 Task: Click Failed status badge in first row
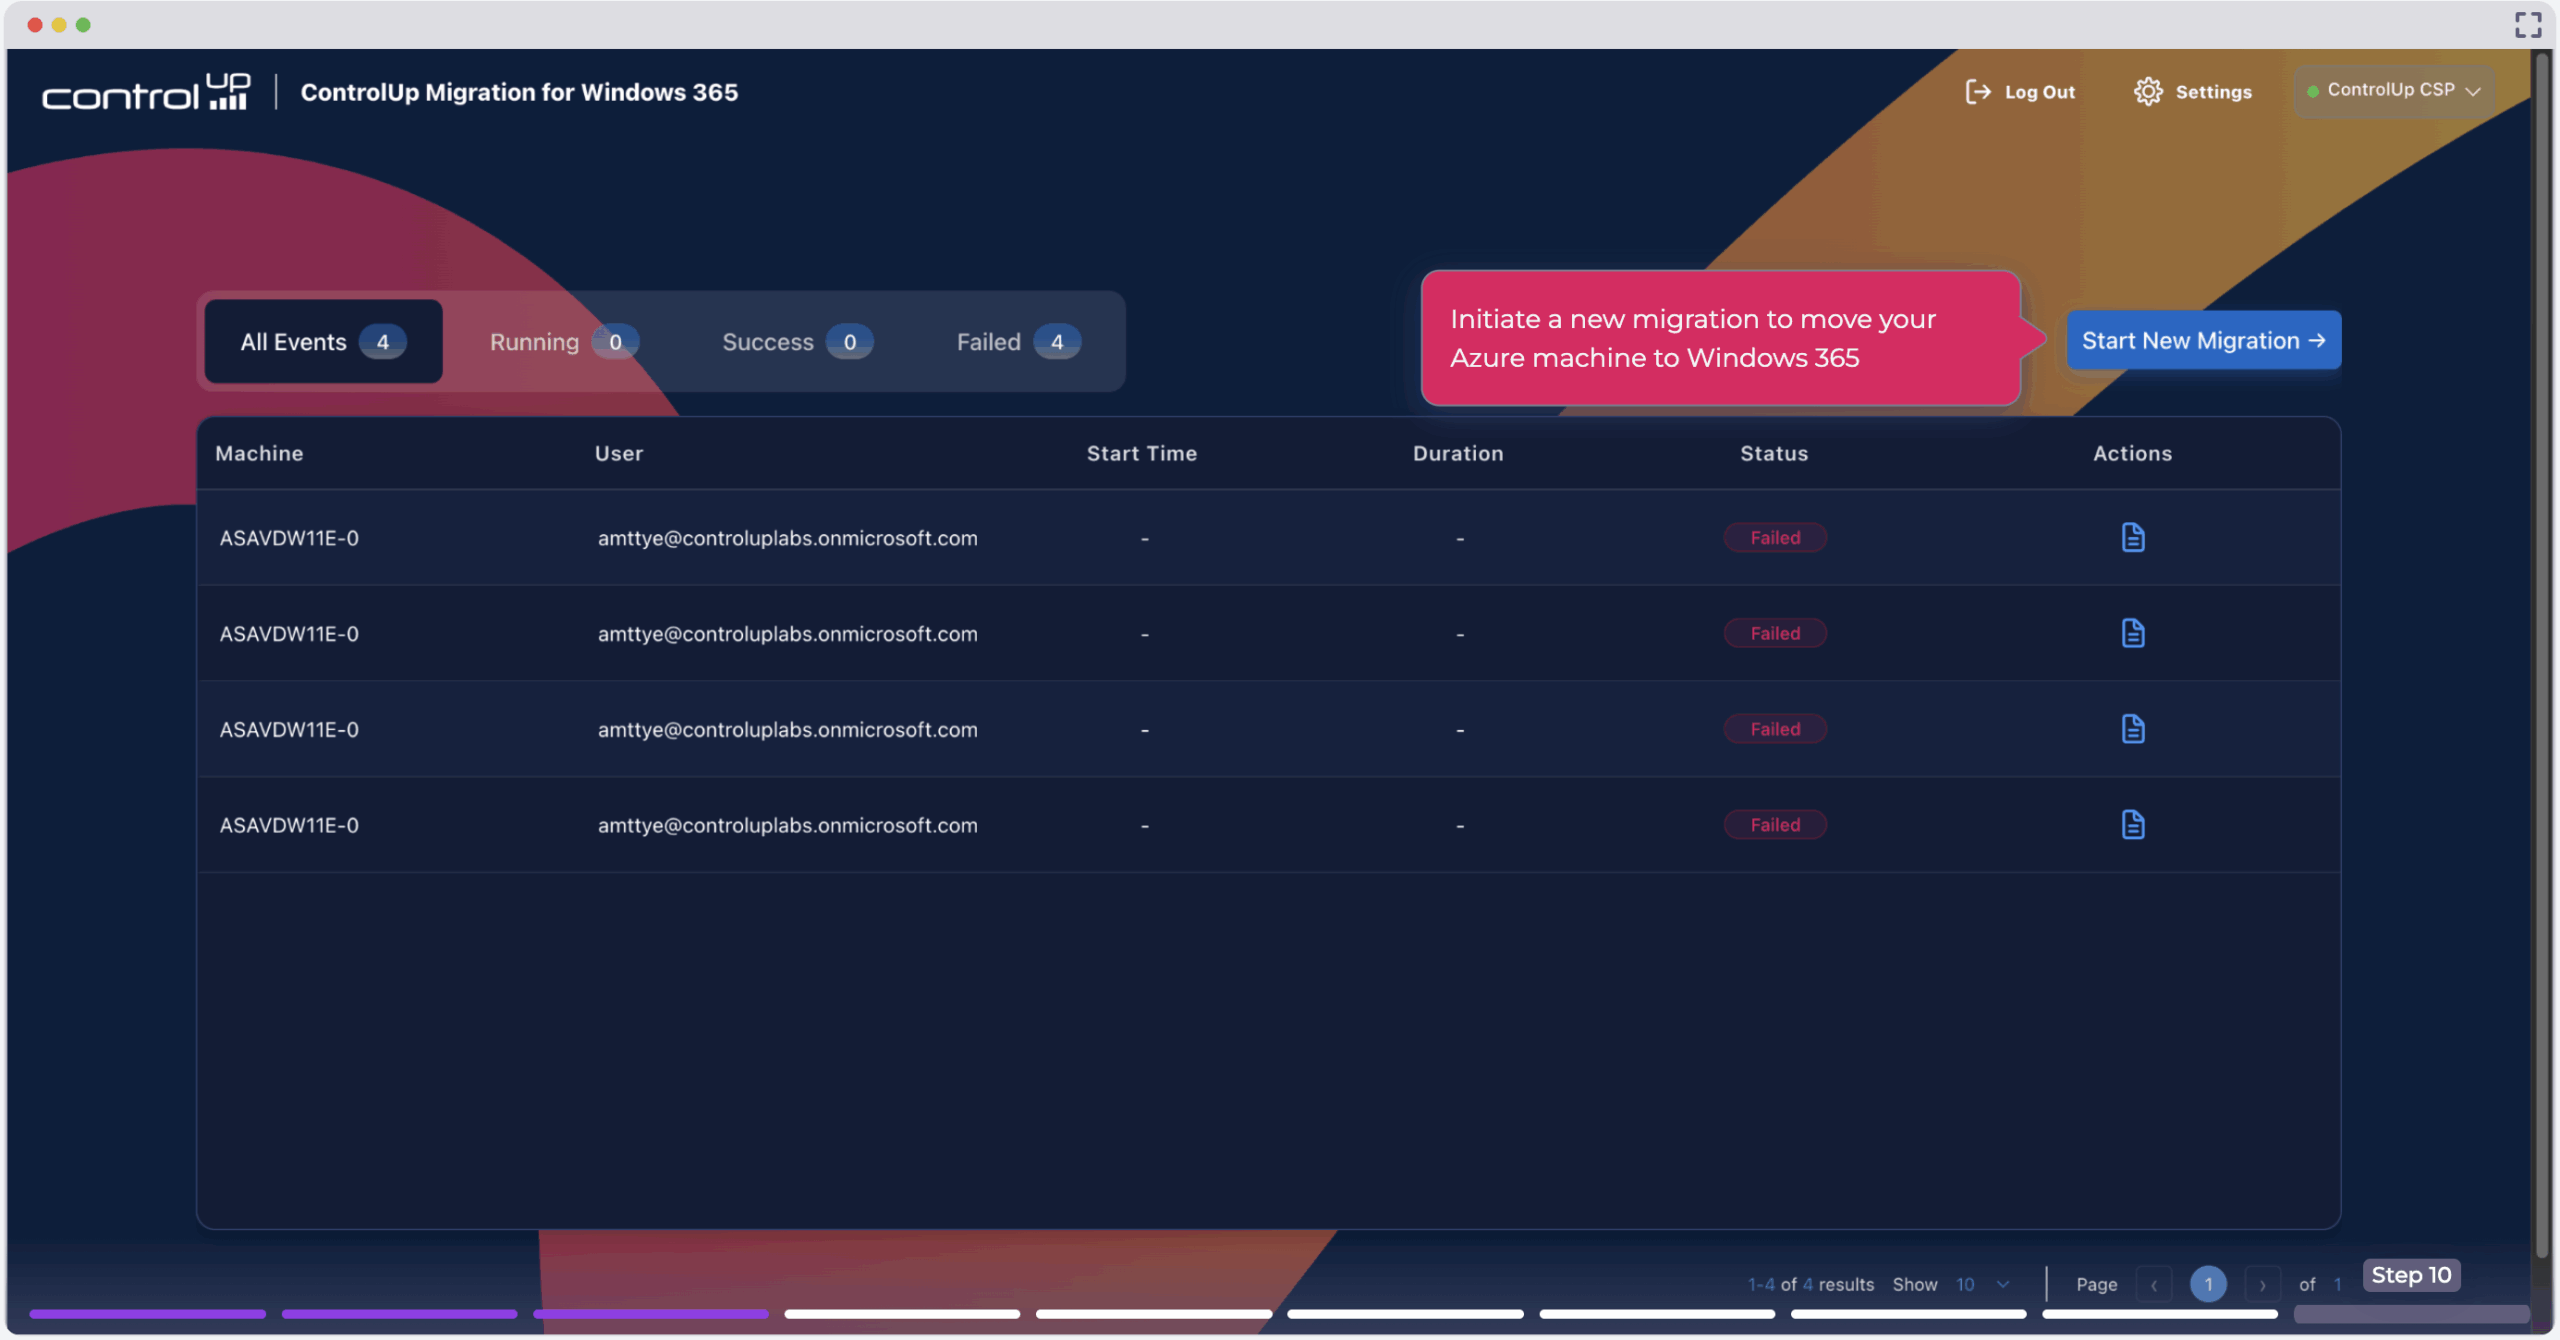(1774, 538)
